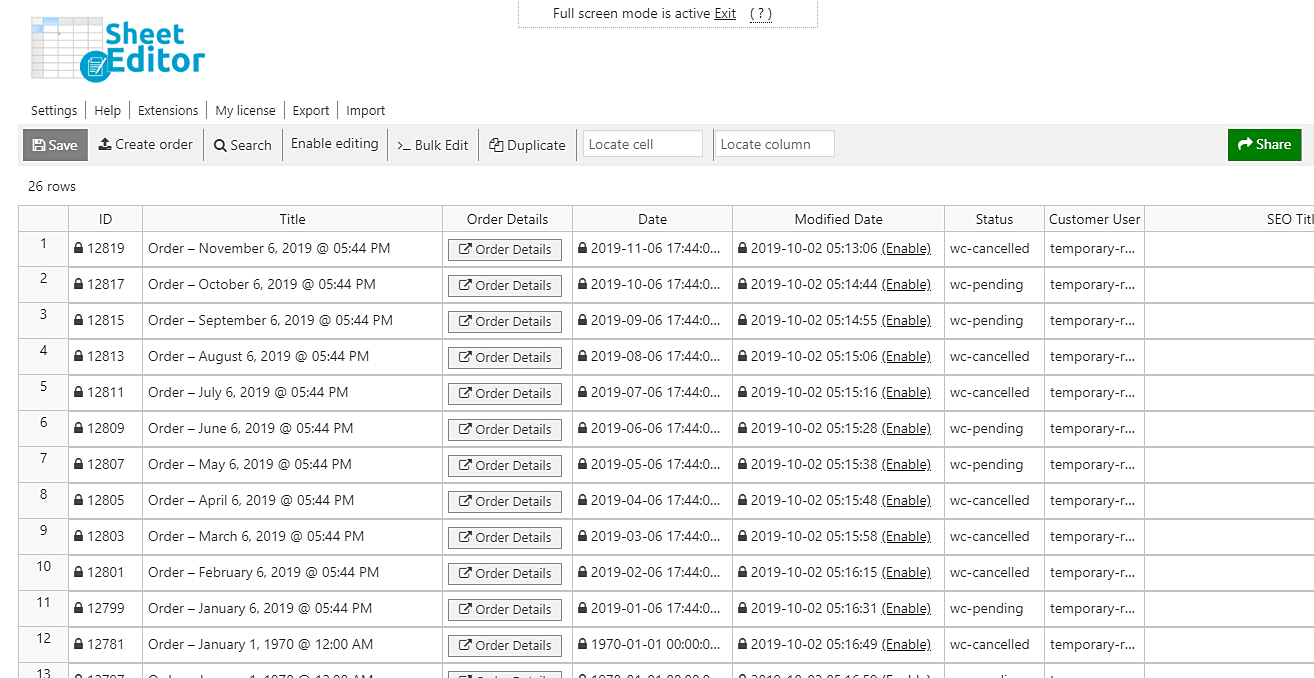This screenshot has height=678, width=1314.
Task: Click the Save button with the floppy icon
Action: [x=55, y=145]
